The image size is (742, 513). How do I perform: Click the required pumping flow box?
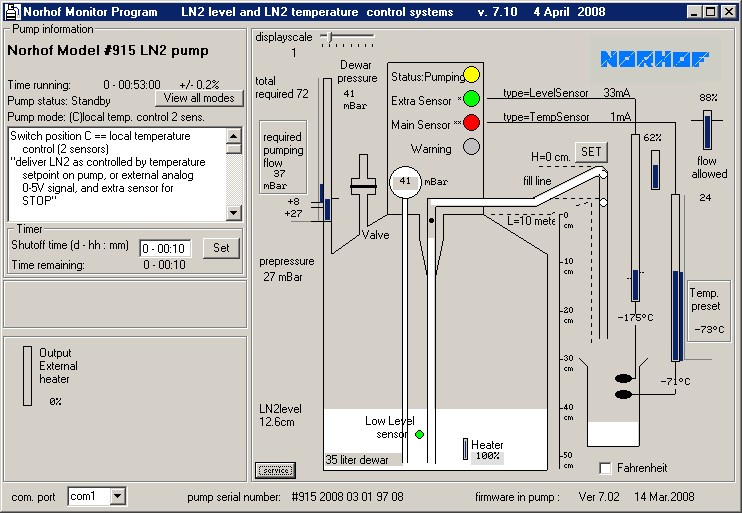tap(283, 157)
